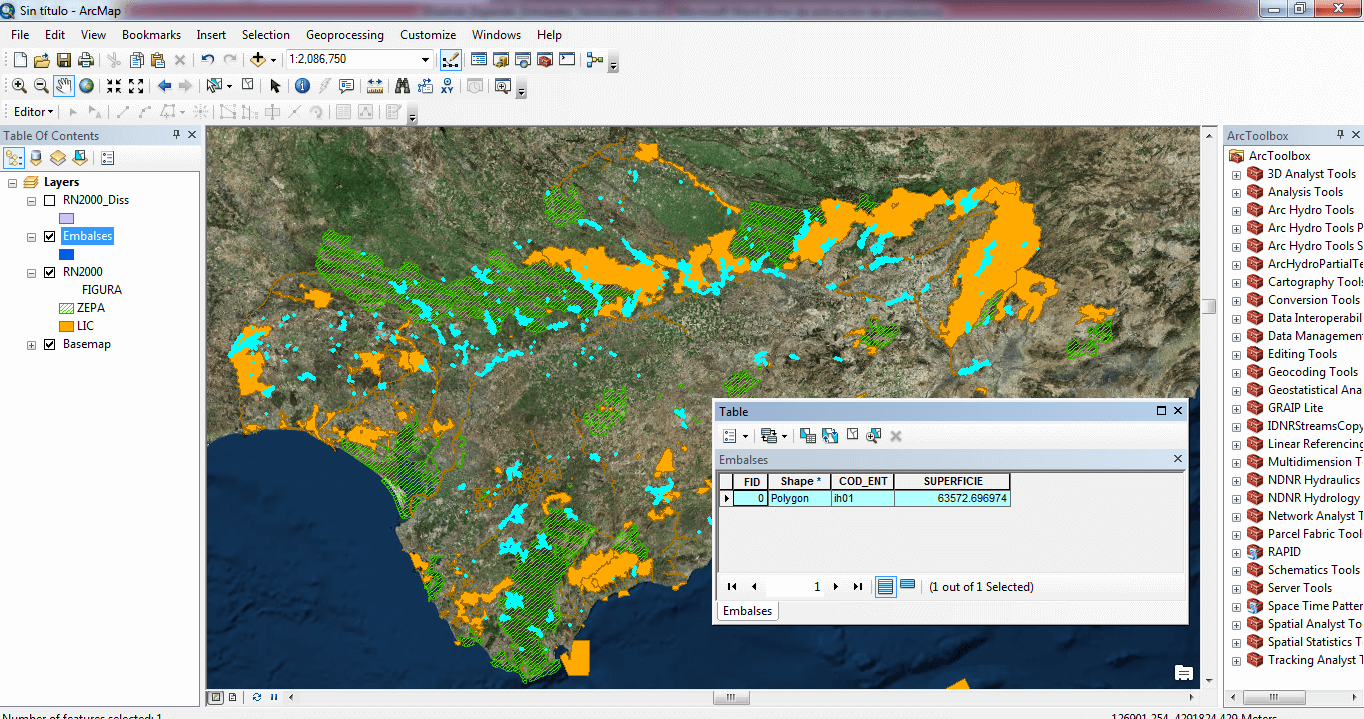Select the Zoom In tool
1364x719 pixels.
[x=19, y=86]
